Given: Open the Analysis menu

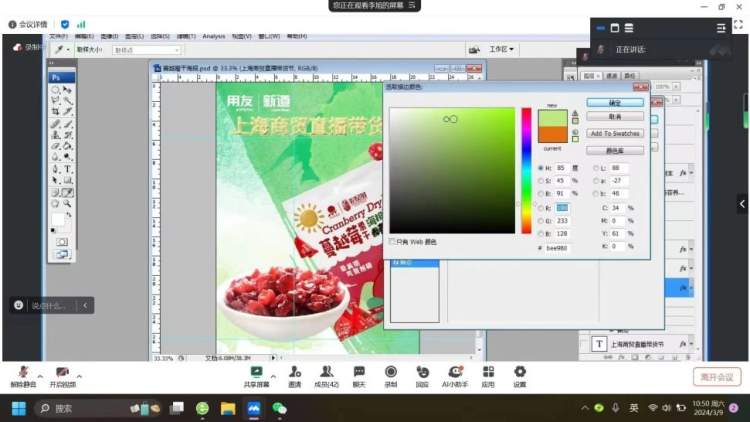Looking at the screenshot, I should point(214,36).
